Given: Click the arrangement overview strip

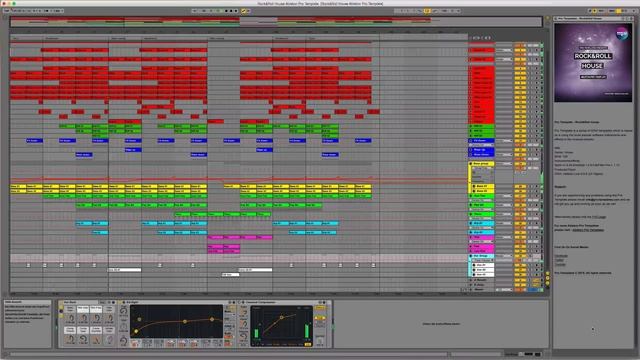Looking at the screenshot, I should tap(276, 22).
